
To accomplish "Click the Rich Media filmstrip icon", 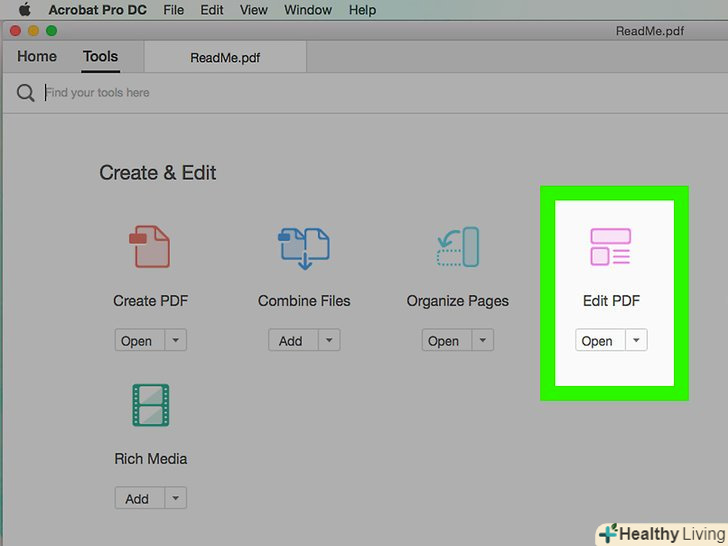I will (150, 405).
